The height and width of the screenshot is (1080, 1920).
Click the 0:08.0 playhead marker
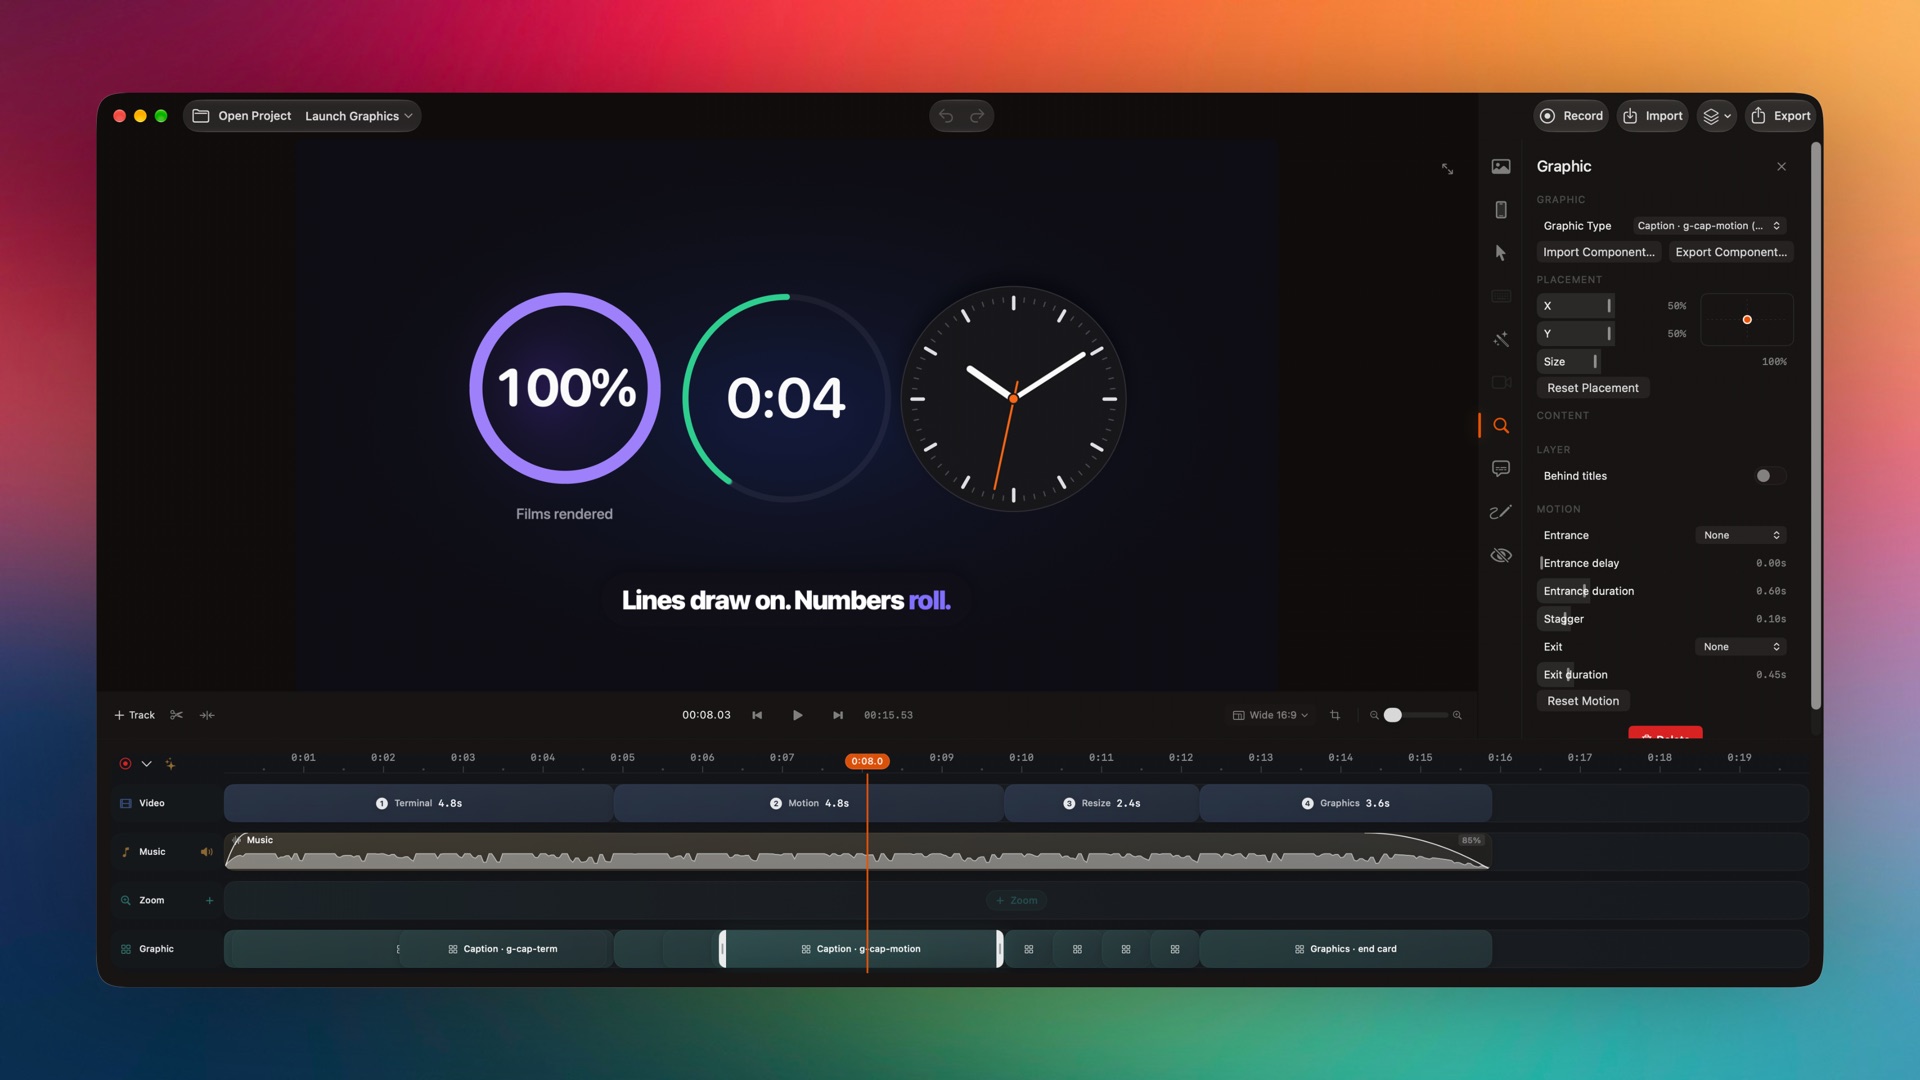click(867, 762)
